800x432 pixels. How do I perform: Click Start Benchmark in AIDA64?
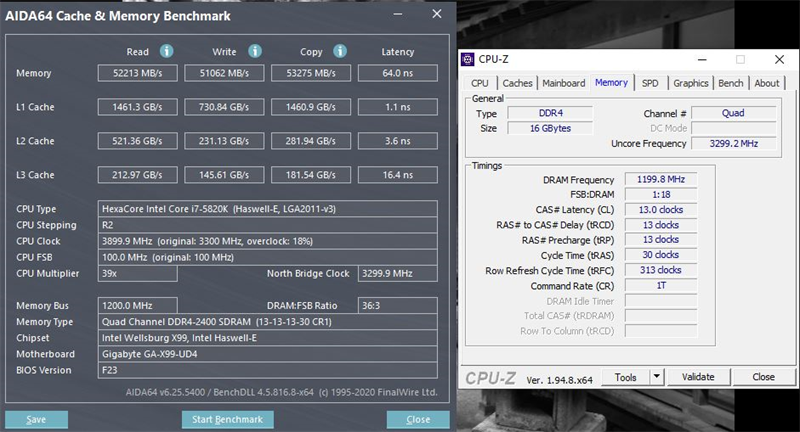pos(228,419)
